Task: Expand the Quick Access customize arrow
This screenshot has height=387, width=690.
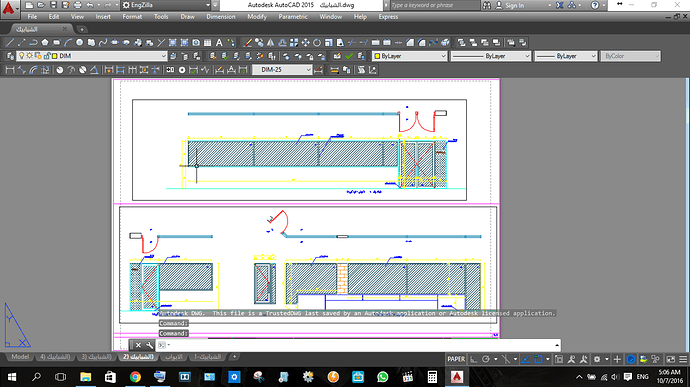Action: (x=215, y=5)
